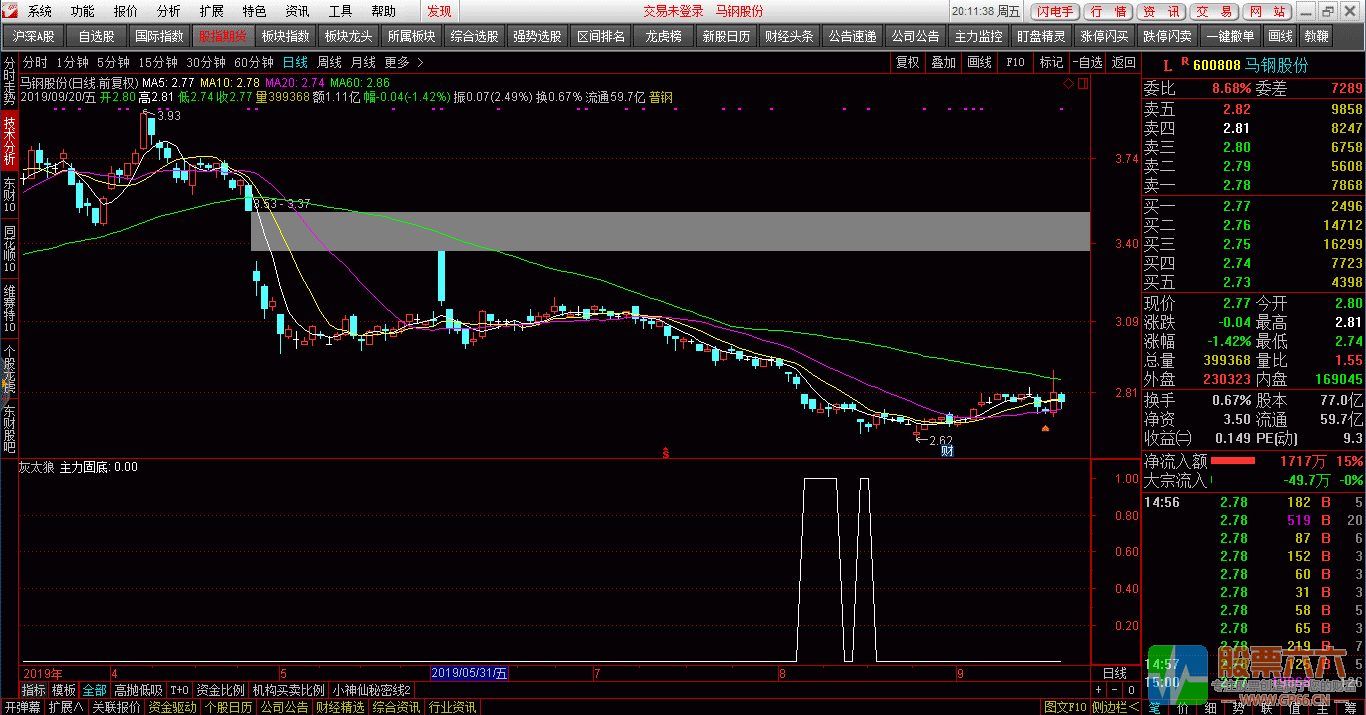1366x715 pixels.
Task: Expand the 扩展∧ panel in status bar
Action: coord(66,707)
